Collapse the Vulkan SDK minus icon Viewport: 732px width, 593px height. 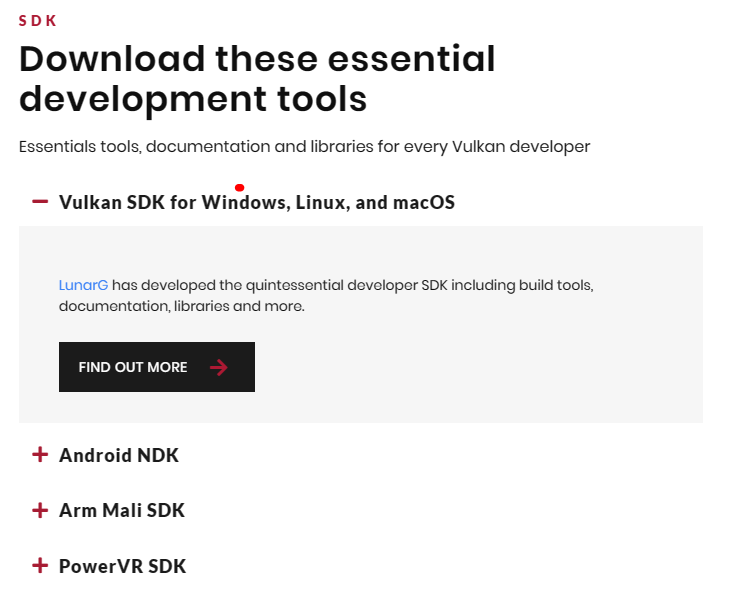coord(40,202)
